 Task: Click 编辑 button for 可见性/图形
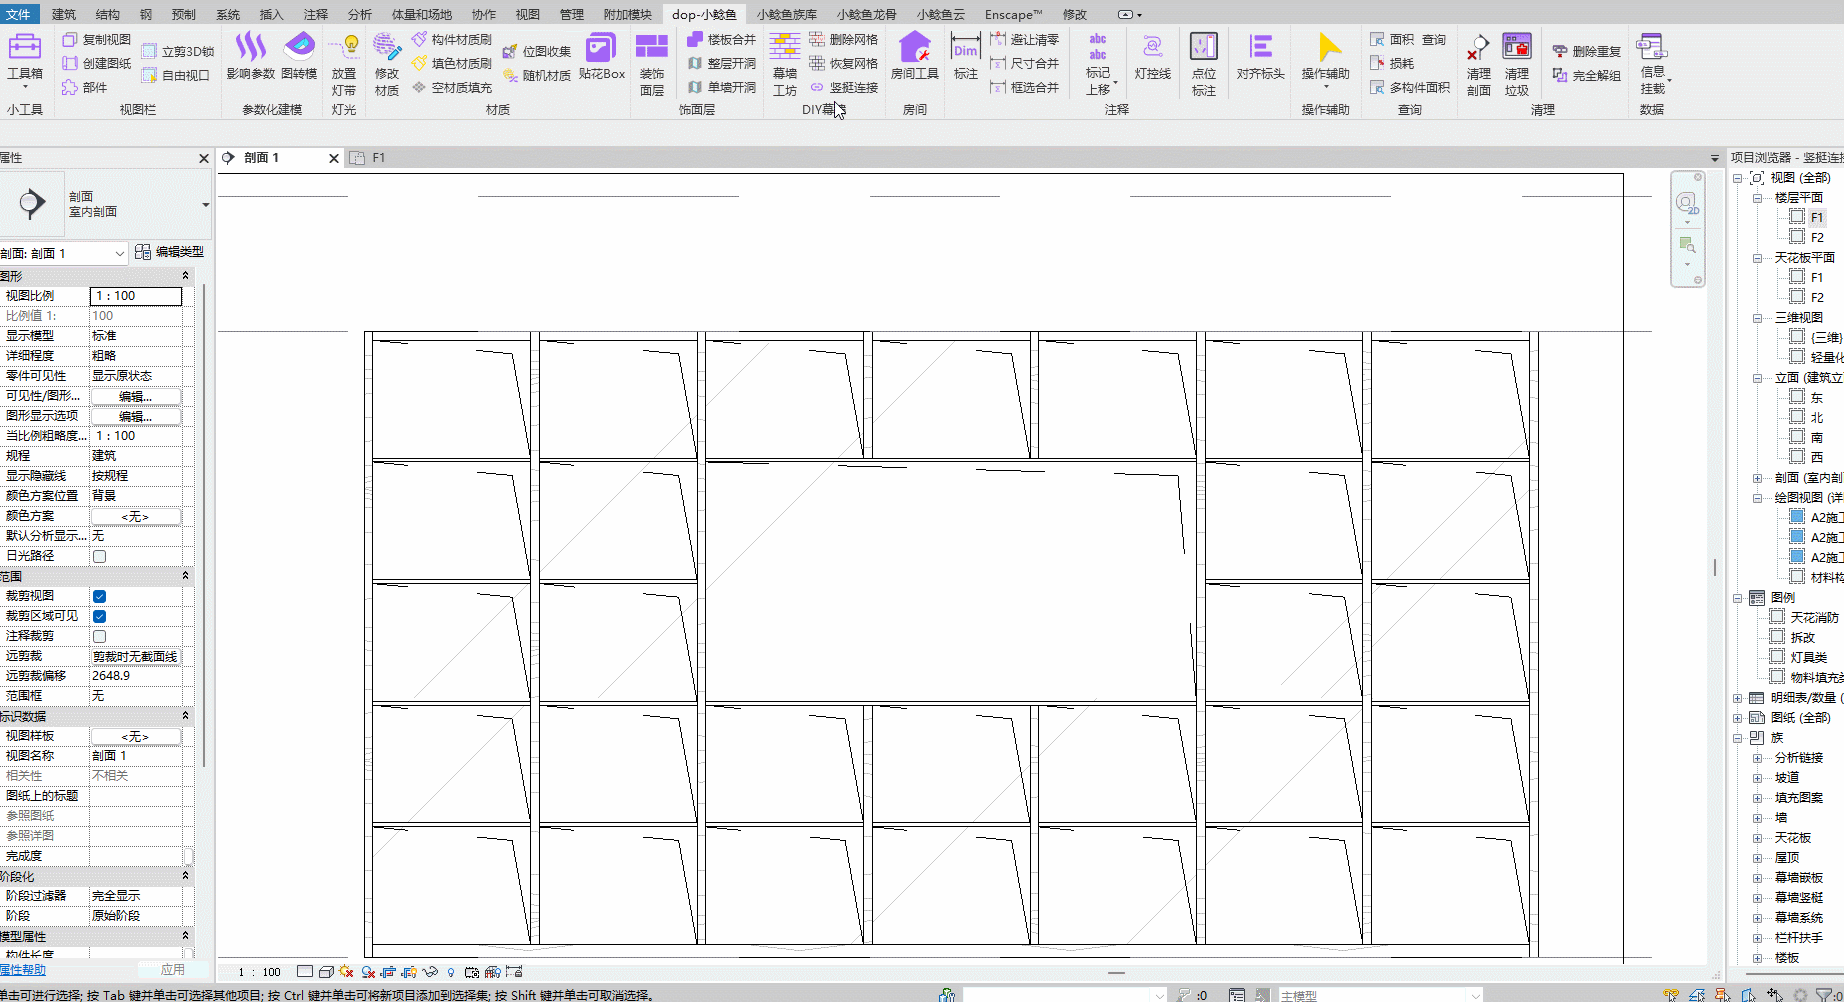136,396
